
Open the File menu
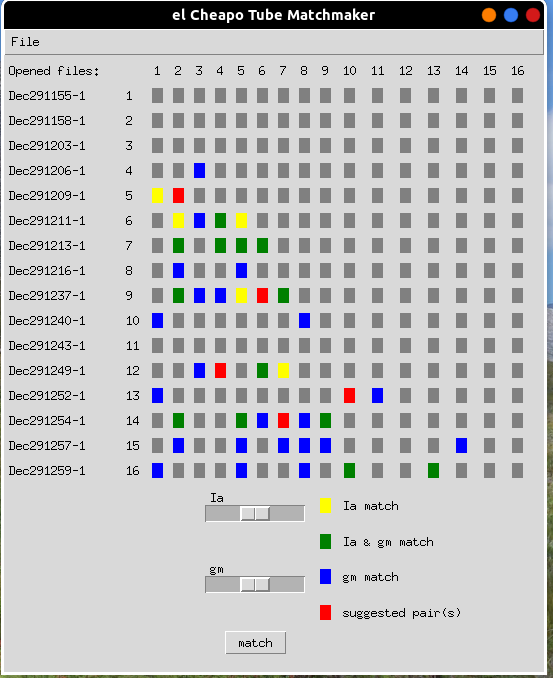[25, 42]
